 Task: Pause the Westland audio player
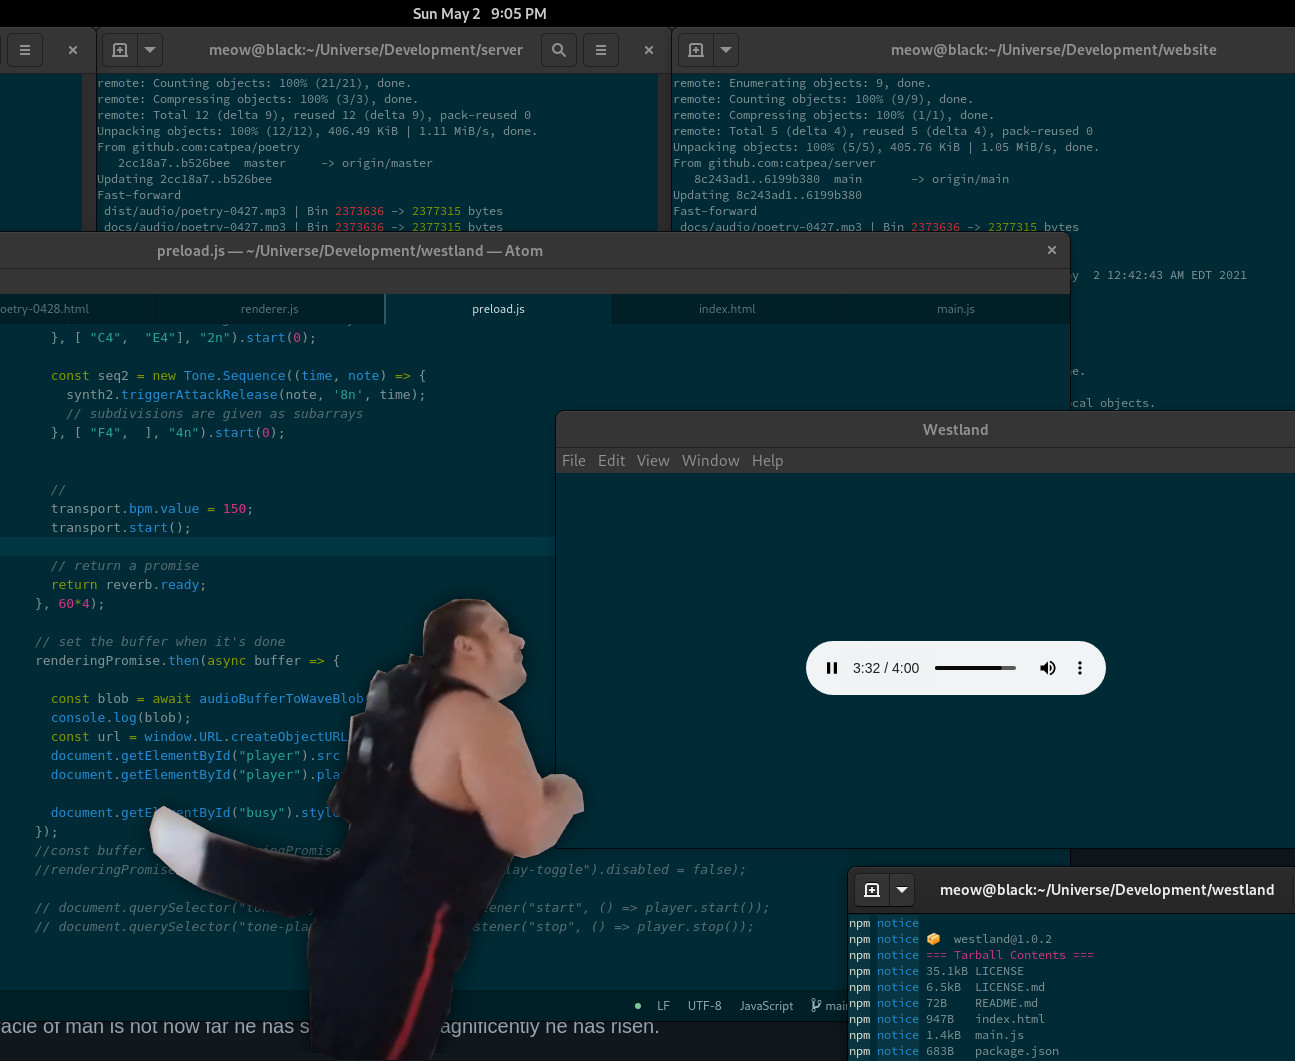[831, 668]
